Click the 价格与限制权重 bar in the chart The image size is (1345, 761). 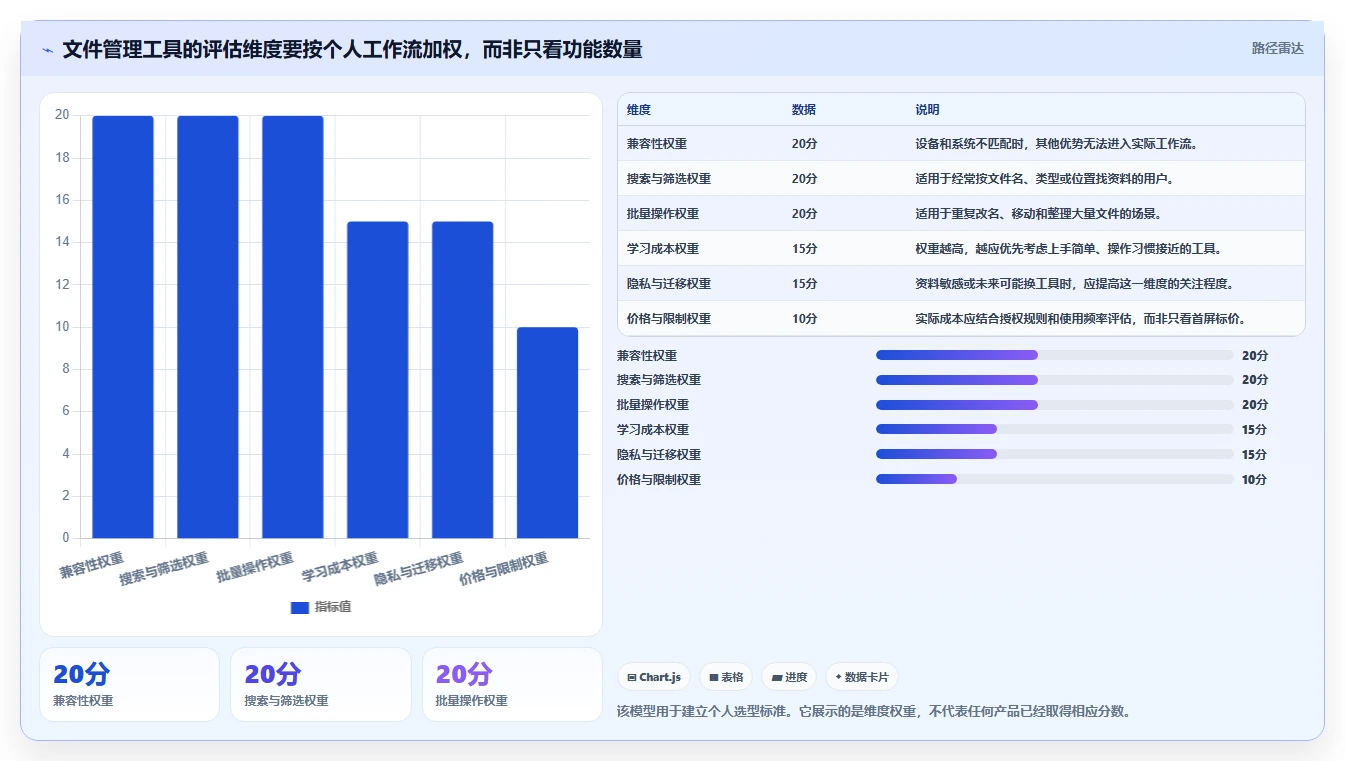[x=548, y=433]
